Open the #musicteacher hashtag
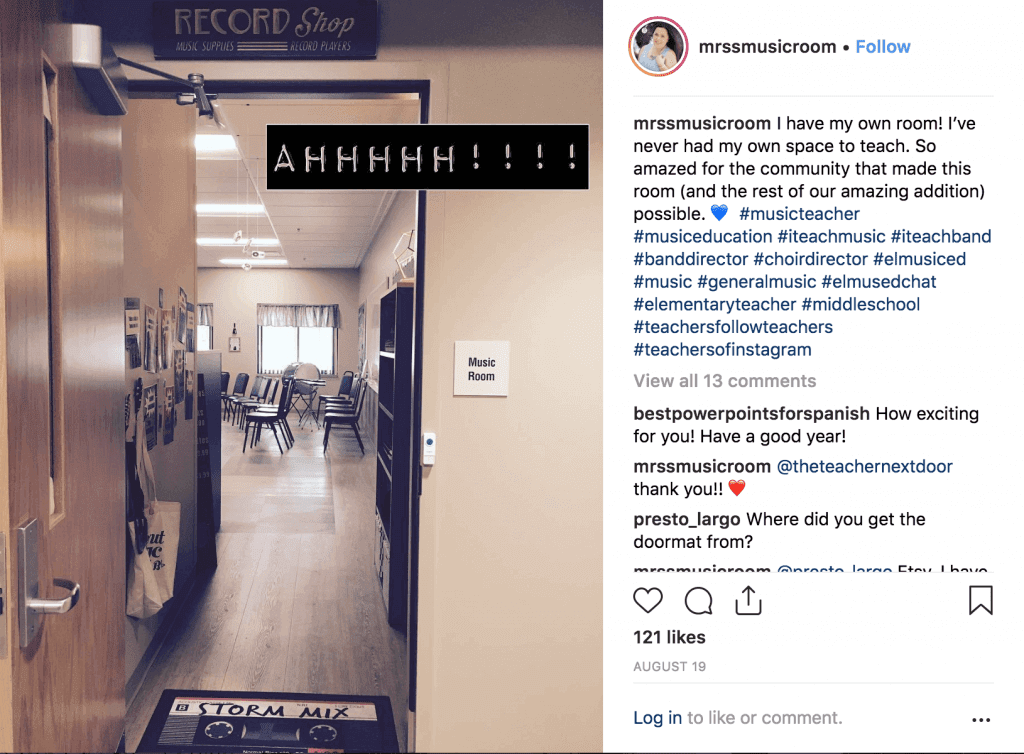1024x754 pixels. (799, 213)
